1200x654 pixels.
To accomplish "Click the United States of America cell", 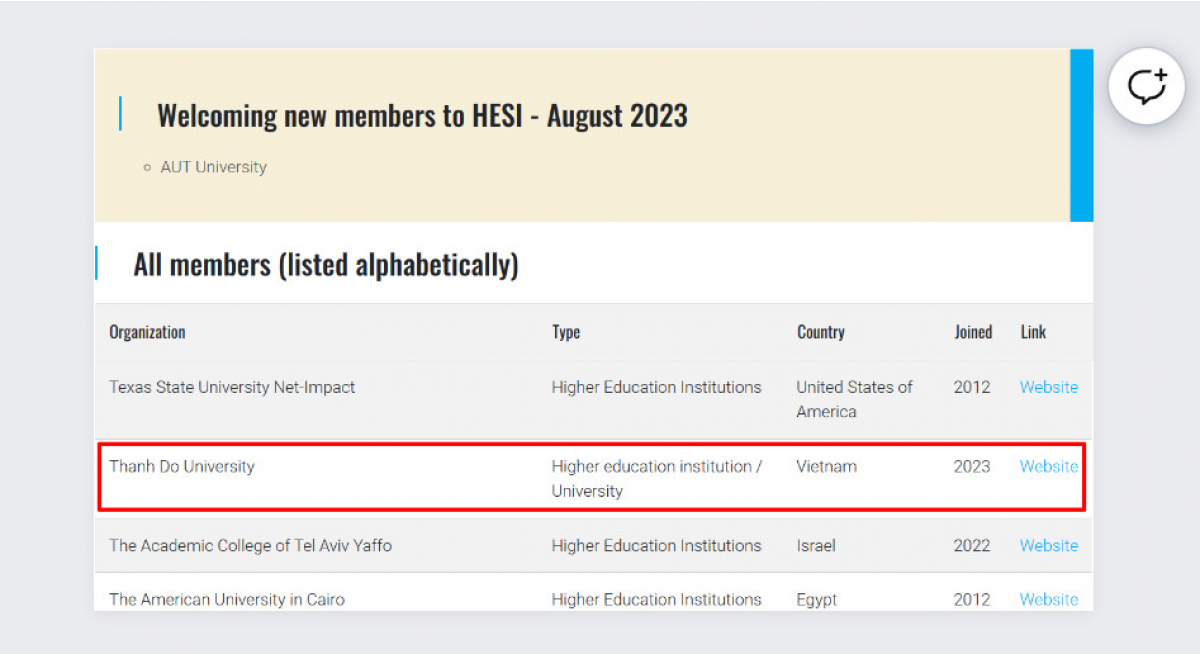I will [855, 399].
